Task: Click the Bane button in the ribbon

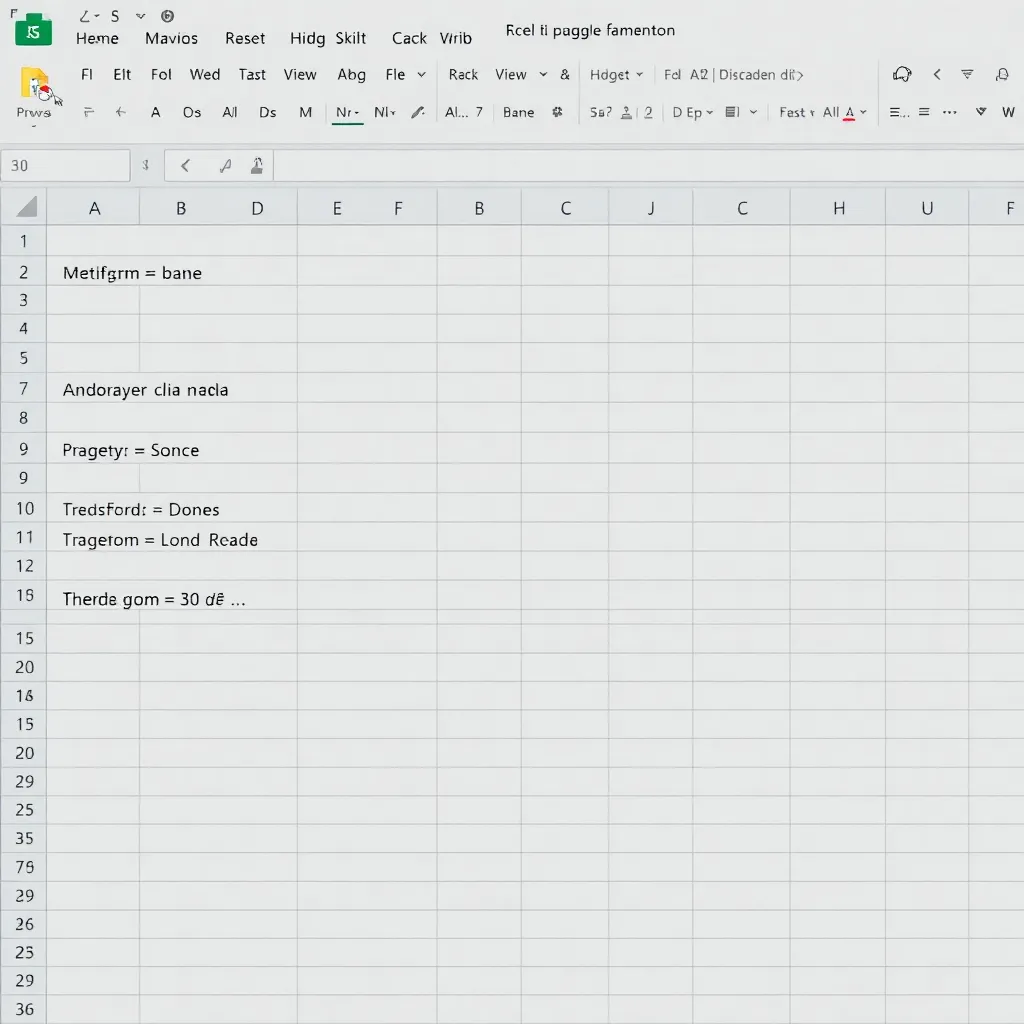Action: point(518,112)
